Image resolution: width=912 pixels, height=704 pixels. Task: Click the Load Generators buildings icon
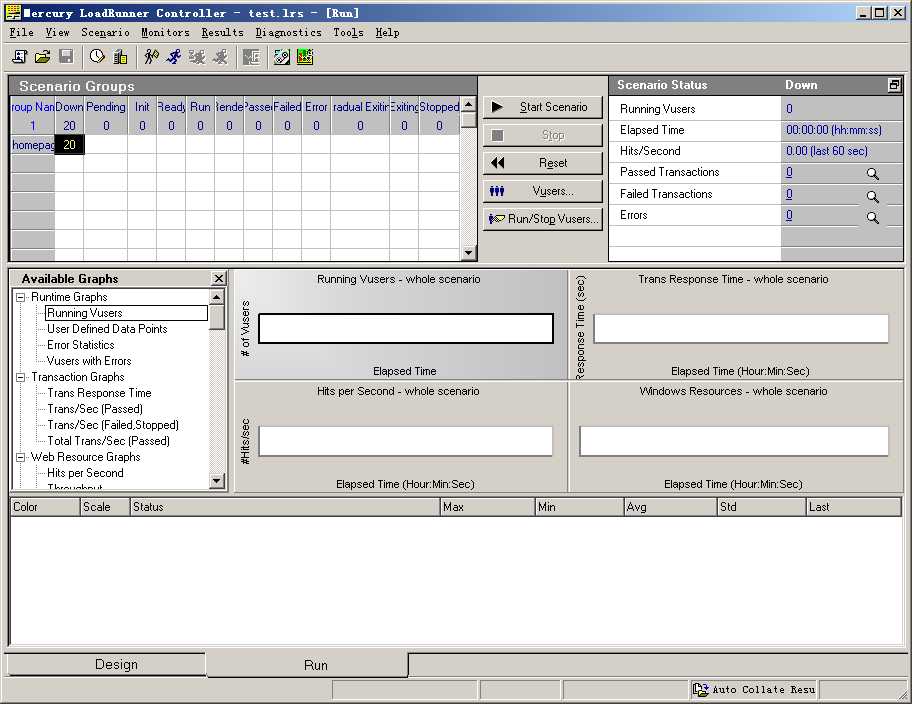120,56
